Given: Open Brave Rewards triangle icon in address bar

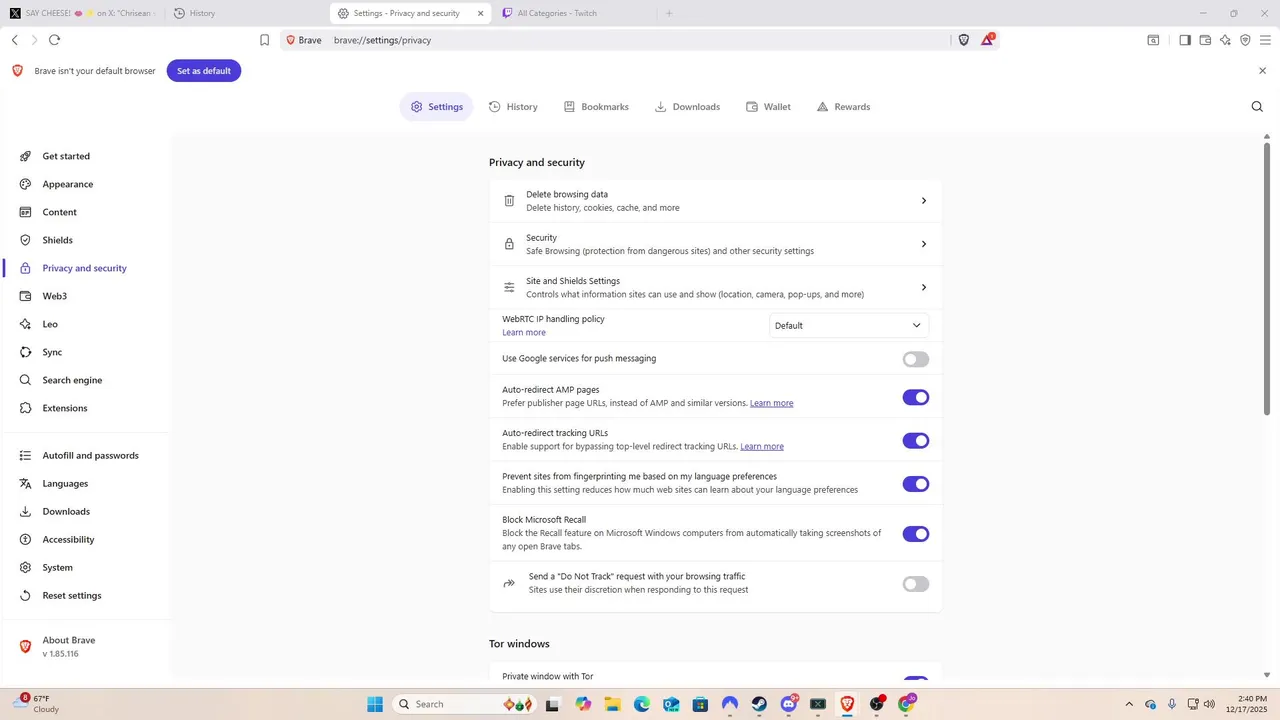Looking at the screenshot, I should [988, 40].
